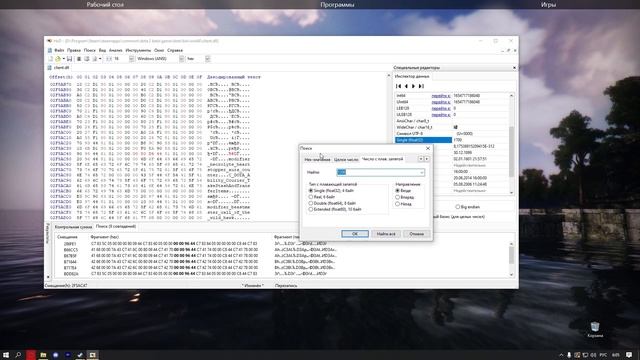Open Windows taskbar search magnifier
The image size is (640, 360).
pyautogui.click(x=18, y=355)
